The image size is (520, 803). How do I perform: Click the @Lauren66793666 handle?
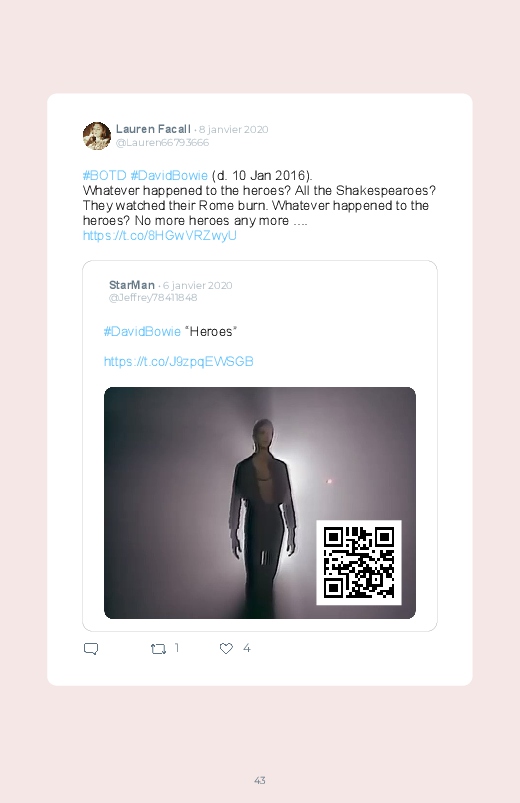click(x=162, y=142)
